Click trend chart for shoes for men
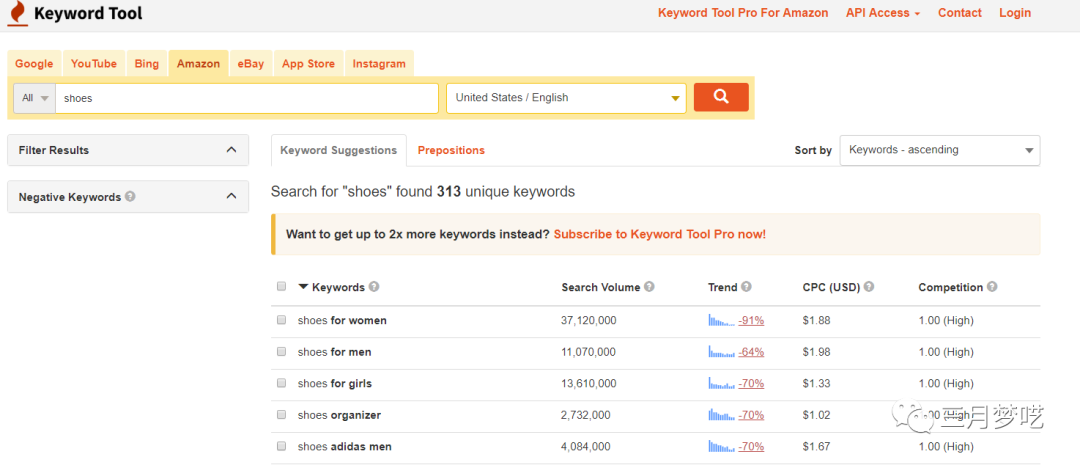Image resolution: width=1080 pixels, height=465 pixels. [x=721, y=352]
